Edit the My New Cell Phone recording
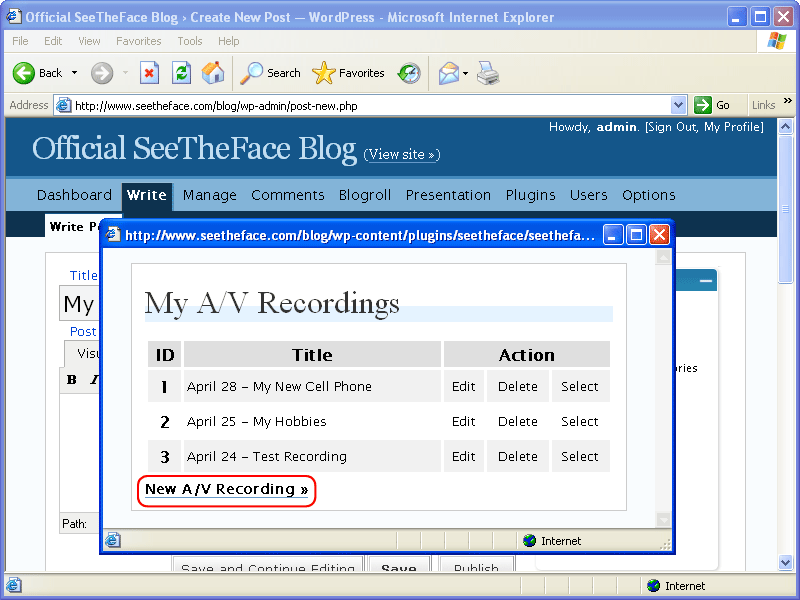 pos(463,386)
